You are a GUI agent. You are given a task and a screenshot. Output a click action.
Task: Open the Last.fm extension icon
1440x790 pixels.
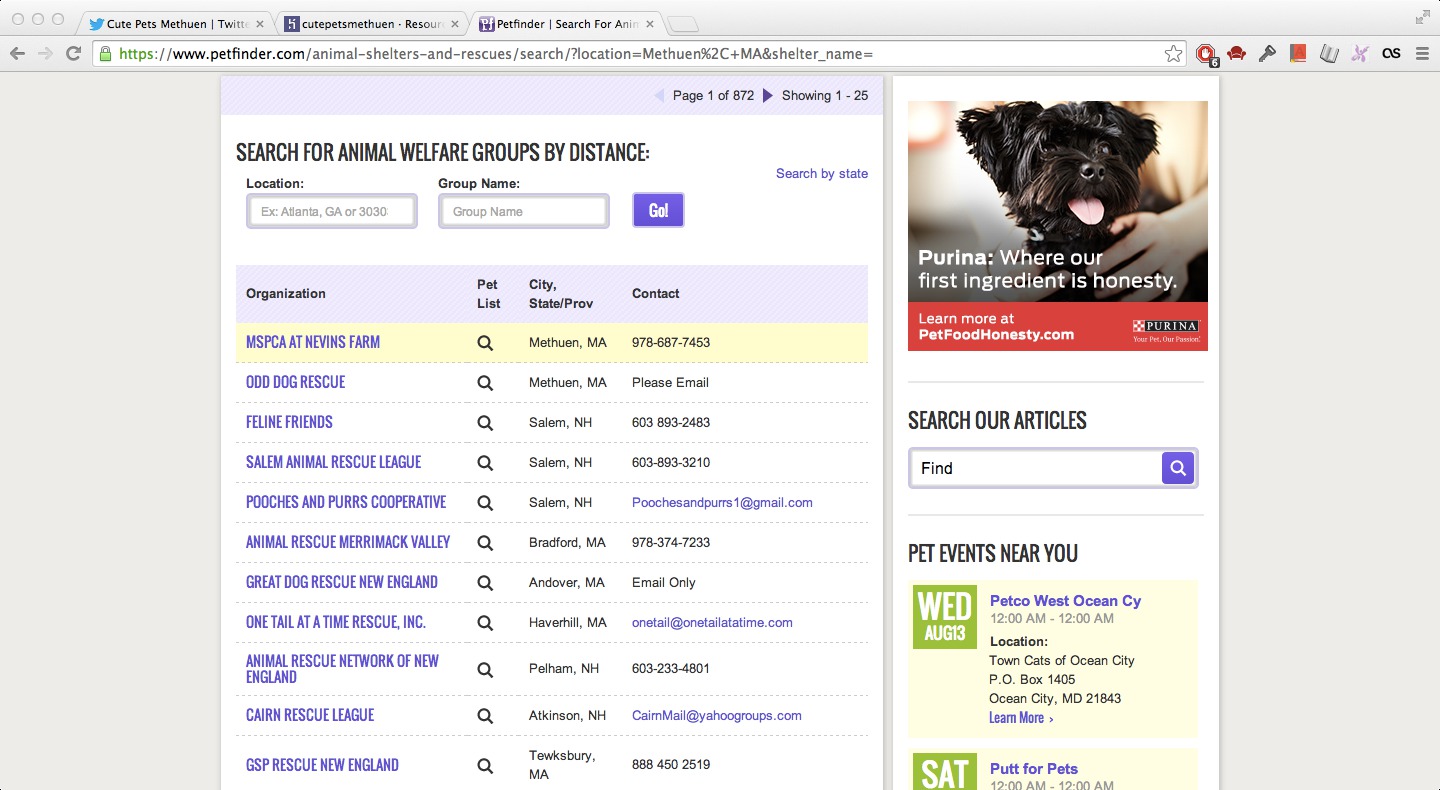pyautogui.click(x=1391, y=54)
